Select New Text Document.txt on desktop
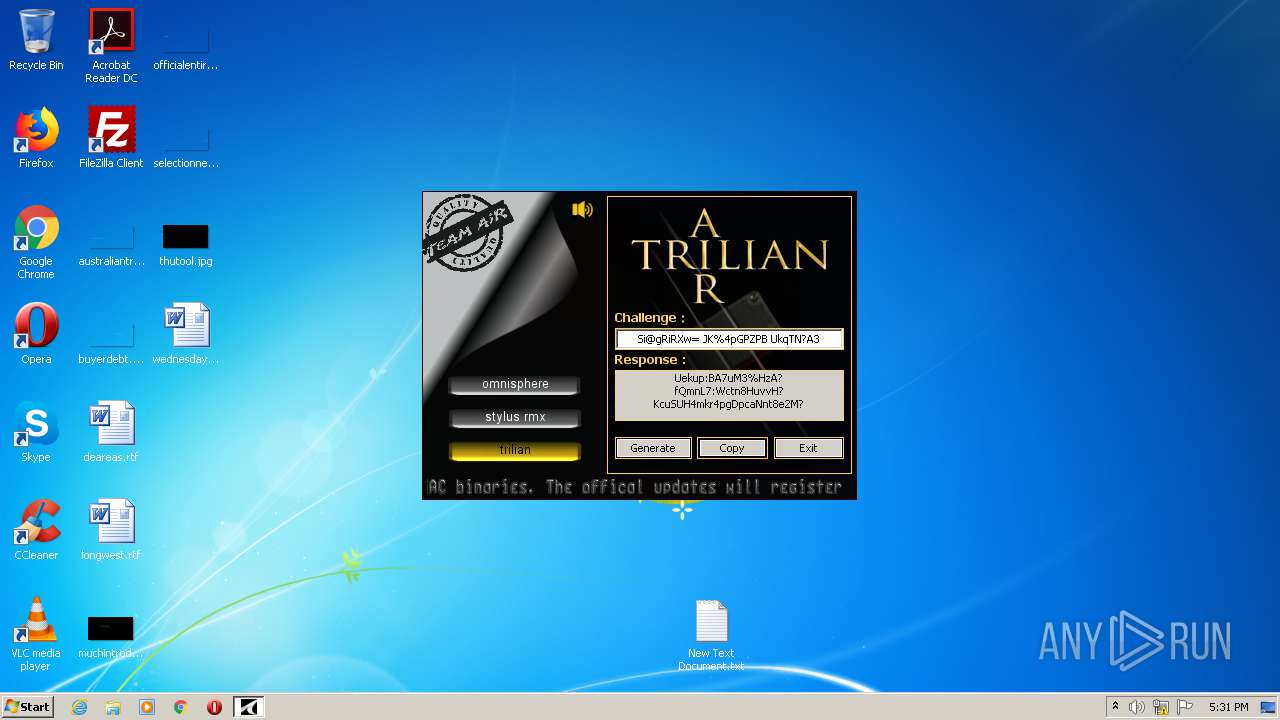This screenshot has height=720, width=1280. click(711, 636)
